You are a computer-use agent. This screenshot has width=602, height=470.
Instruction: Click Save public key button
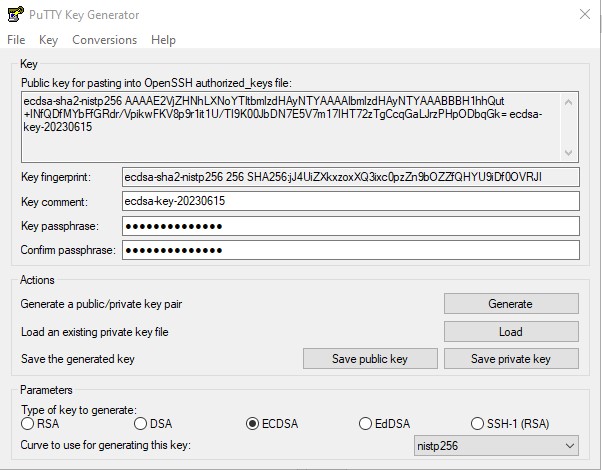370,359
